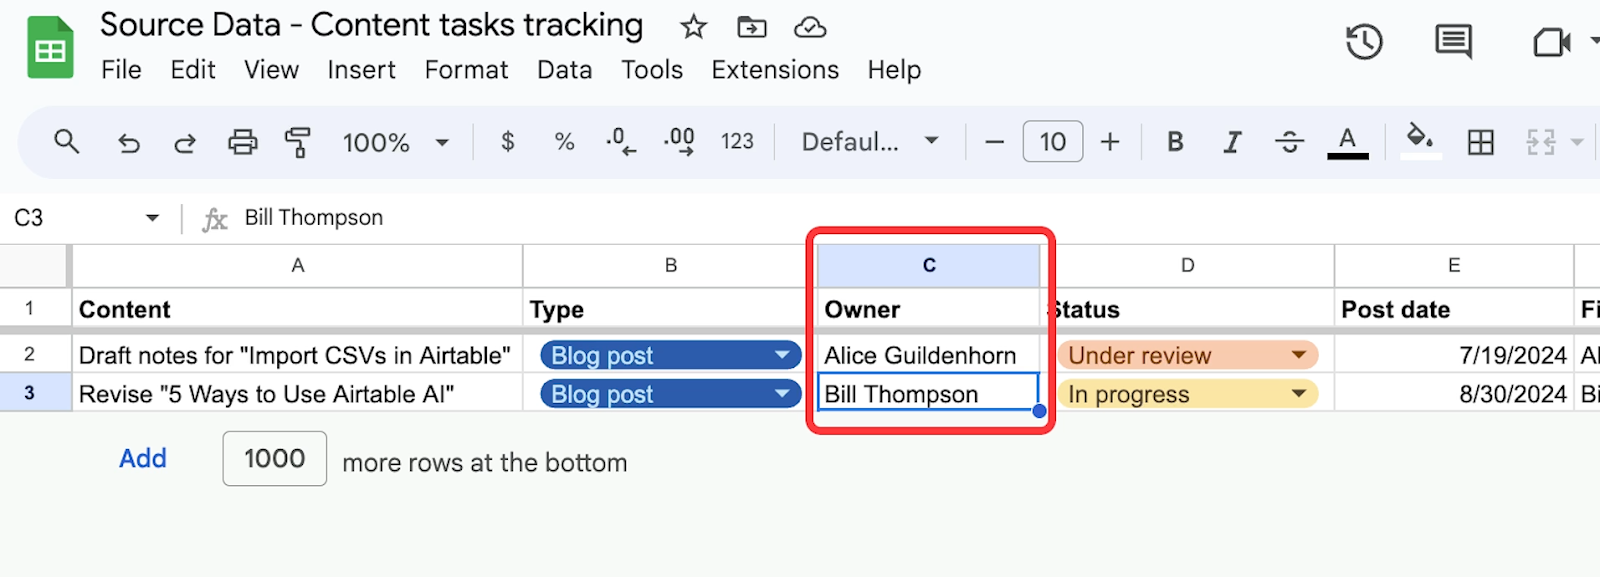
Task: Undo the last action
Action: [129, 143]
